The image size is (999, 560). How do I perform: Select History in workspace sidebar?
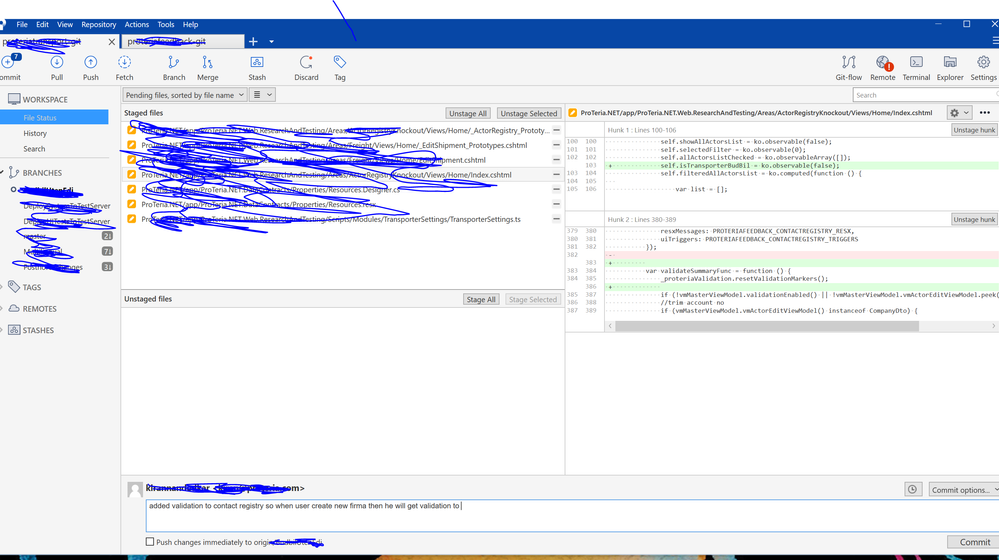[35, 134]
